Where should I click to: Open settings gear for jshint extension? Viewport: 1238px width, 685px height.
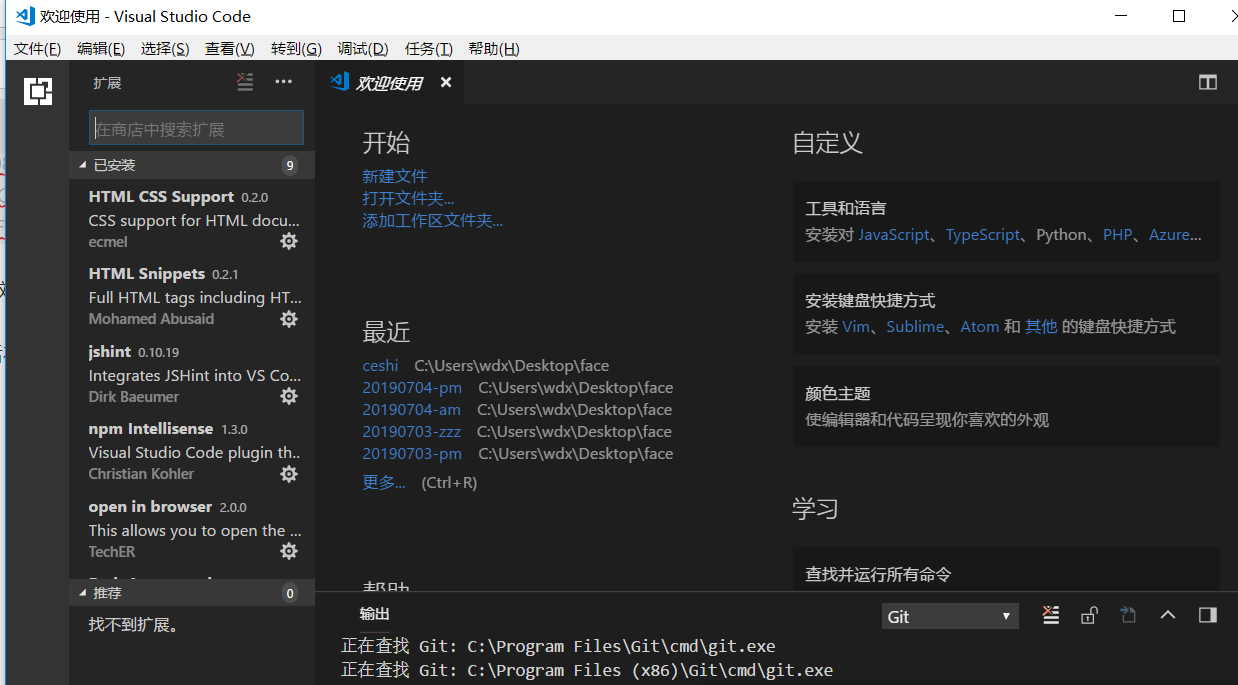tap(289, 396)
